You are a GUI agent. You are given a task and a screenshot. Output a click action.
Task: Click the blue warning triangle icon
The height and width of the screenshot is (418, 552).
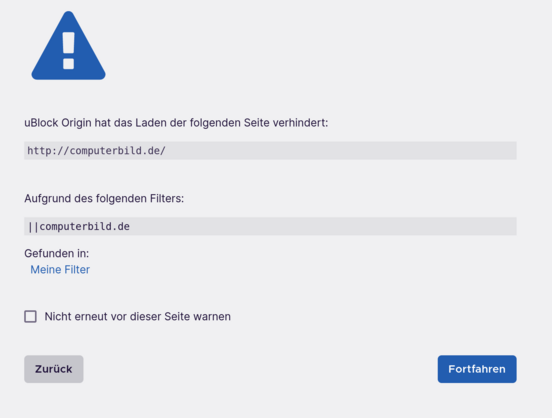(x=68, y=45)
